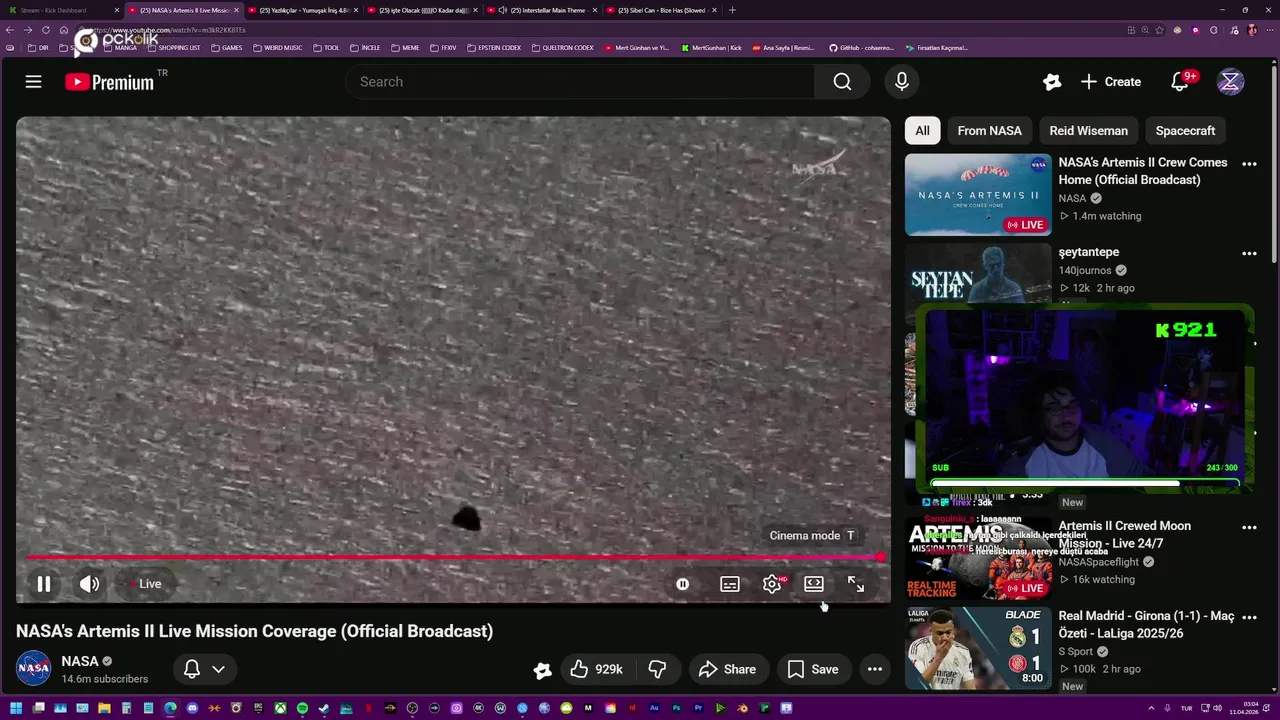Toggle autoplay switch in player
Screen dimensions: 1280x720
tap(682, 584)
